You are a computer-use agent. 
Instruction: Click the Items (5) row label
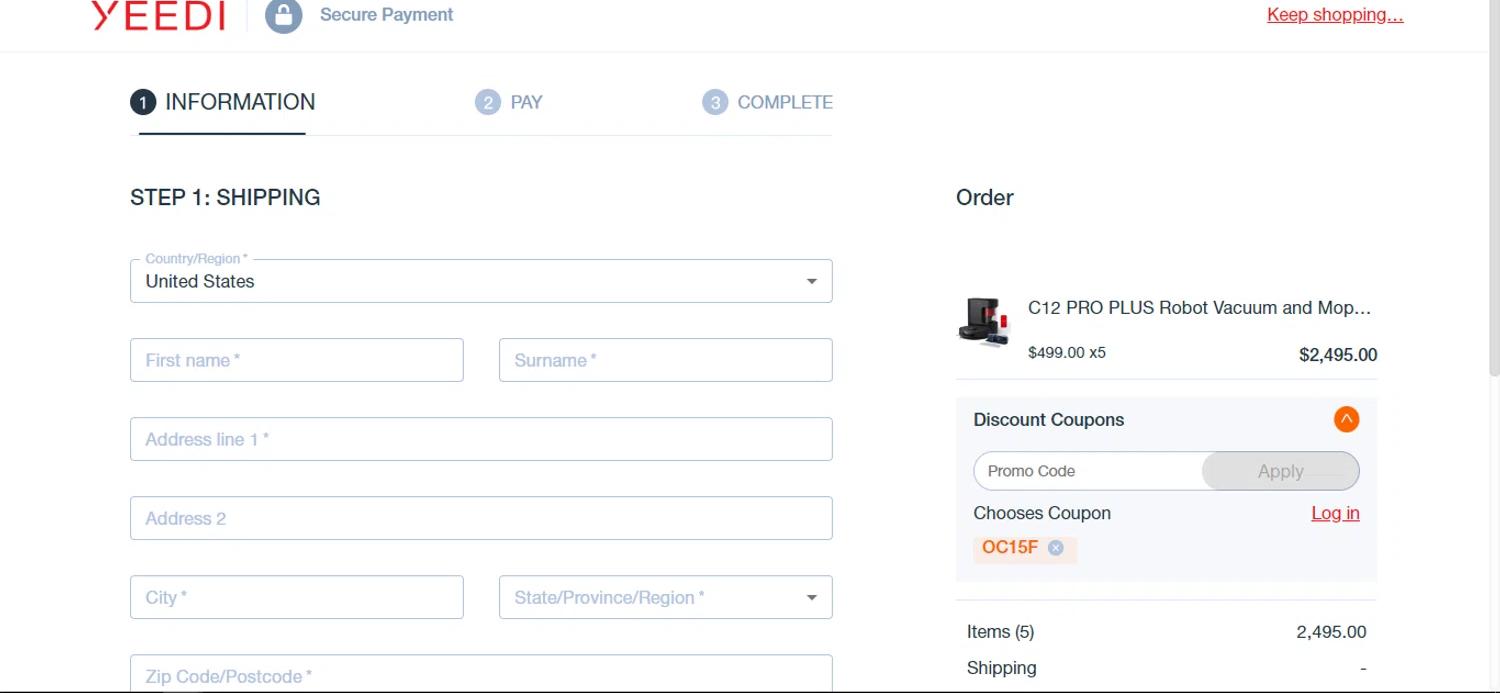1000,632
